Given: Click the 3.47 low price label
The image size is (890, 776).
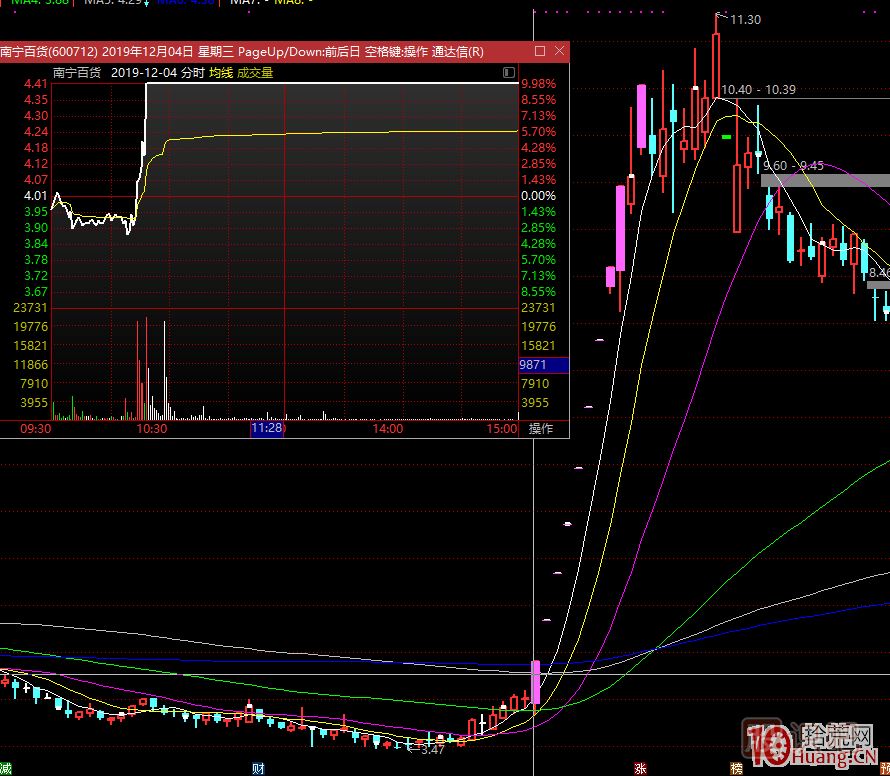Looking at the screenshot, I should pos(432,748).
